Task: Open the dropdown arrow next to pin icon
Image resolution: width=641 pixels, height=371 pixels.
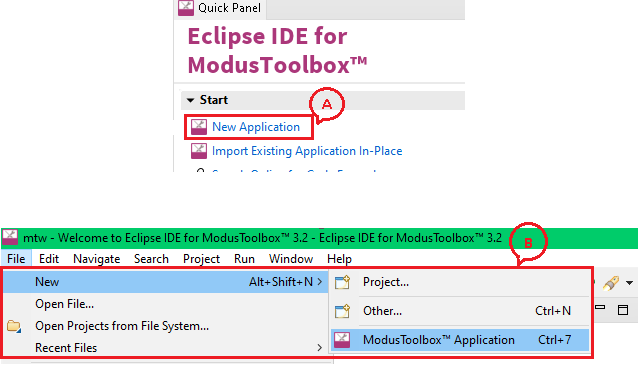Action: [x=630, y=283]
